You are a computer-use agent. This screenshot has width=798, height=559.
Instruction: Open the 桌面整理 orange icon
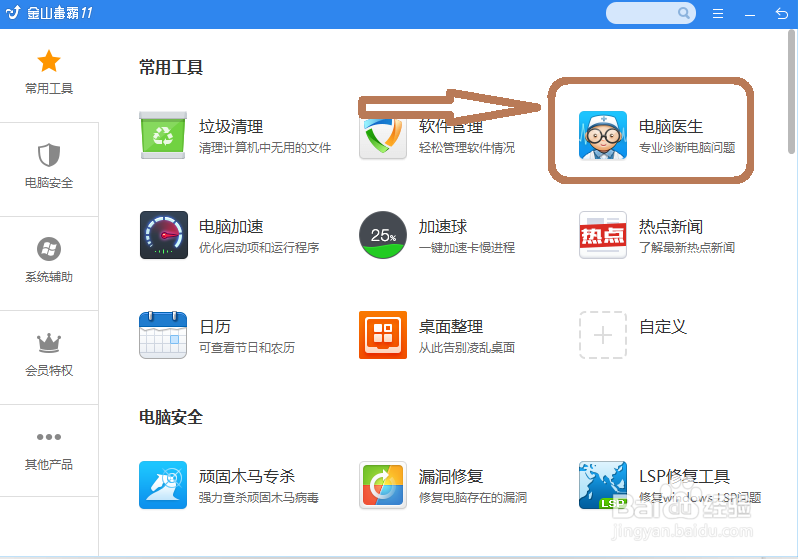pos(383,335)
